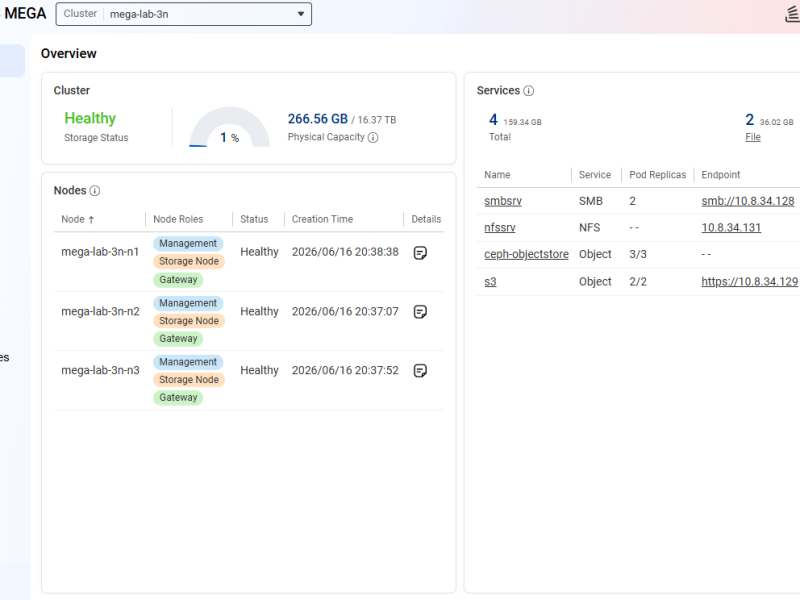800x600 pixels.
Task: Click the Services info icon
Action: coord(529,91)
